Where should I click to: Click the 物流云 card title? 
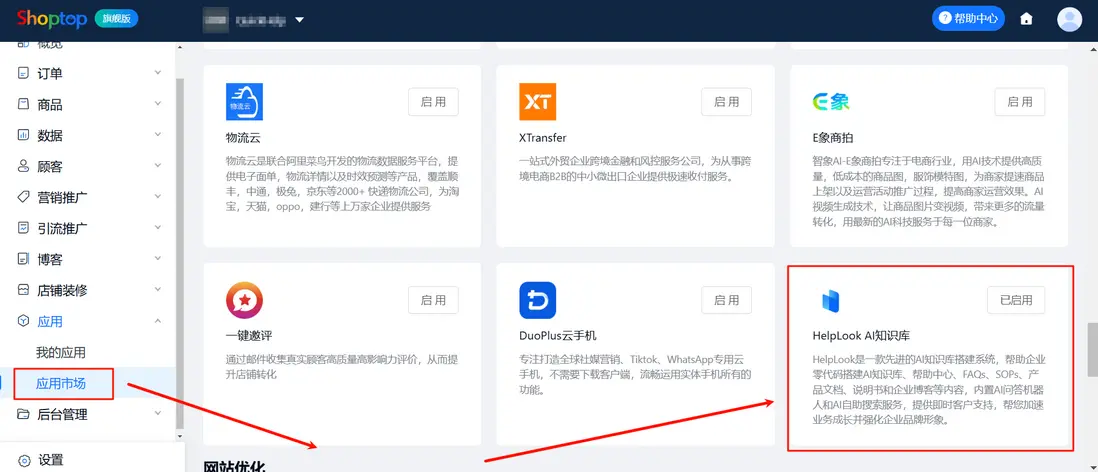point(243,137)
